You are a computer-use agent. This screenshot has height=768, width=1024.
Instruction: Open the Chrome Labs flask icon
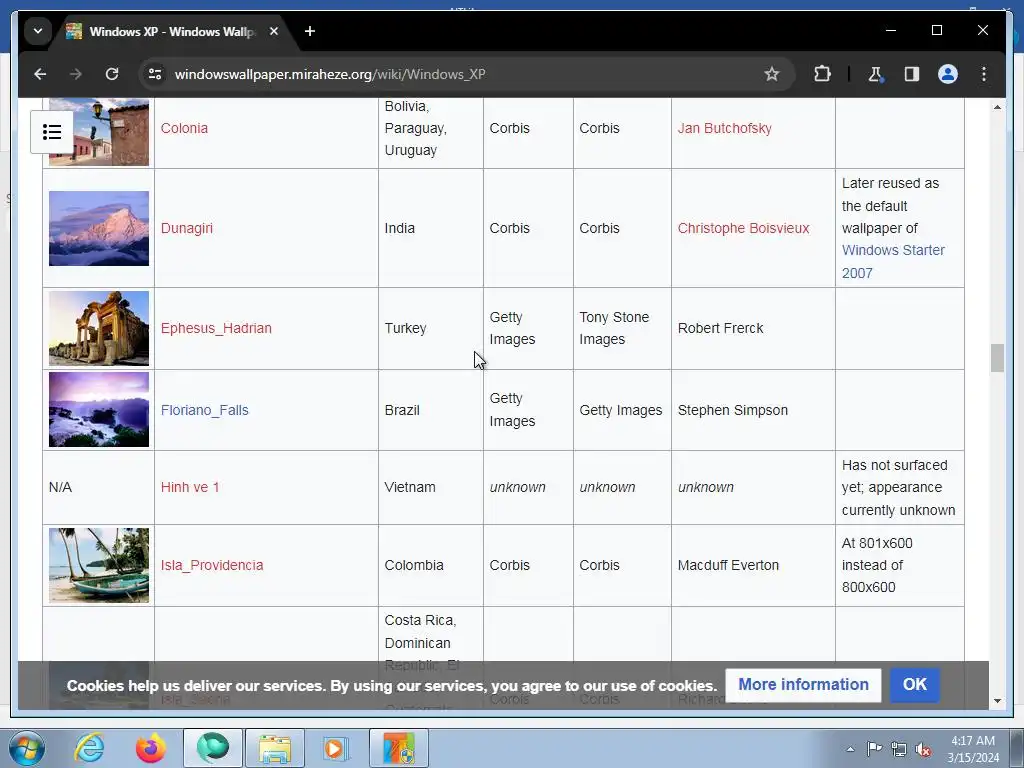pyautogui.click(x=875, y=74)
